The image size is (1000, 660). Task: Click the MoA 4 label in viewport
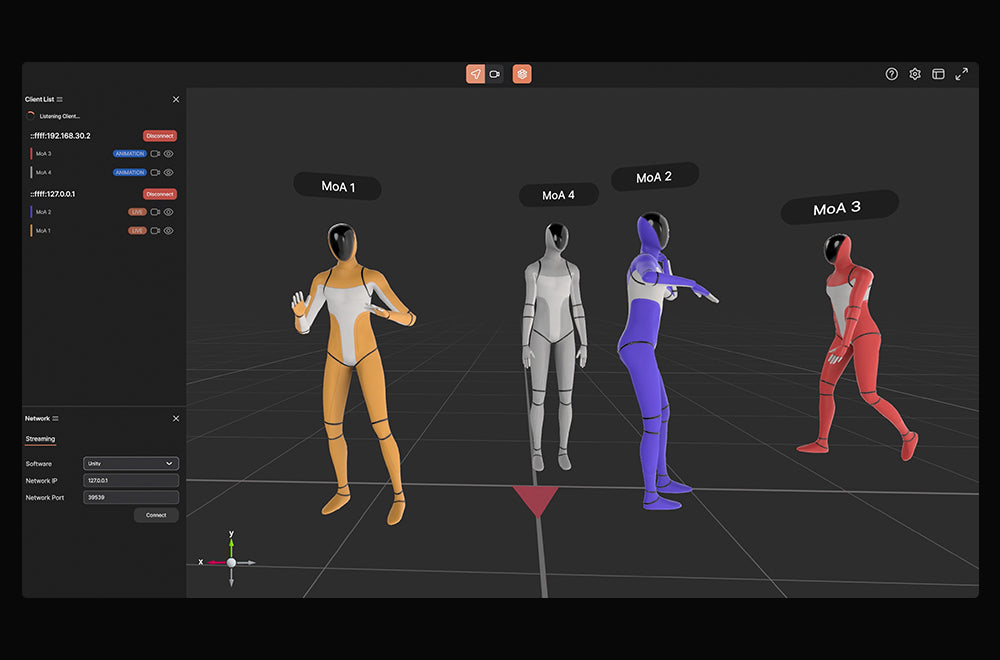[559, 195]
